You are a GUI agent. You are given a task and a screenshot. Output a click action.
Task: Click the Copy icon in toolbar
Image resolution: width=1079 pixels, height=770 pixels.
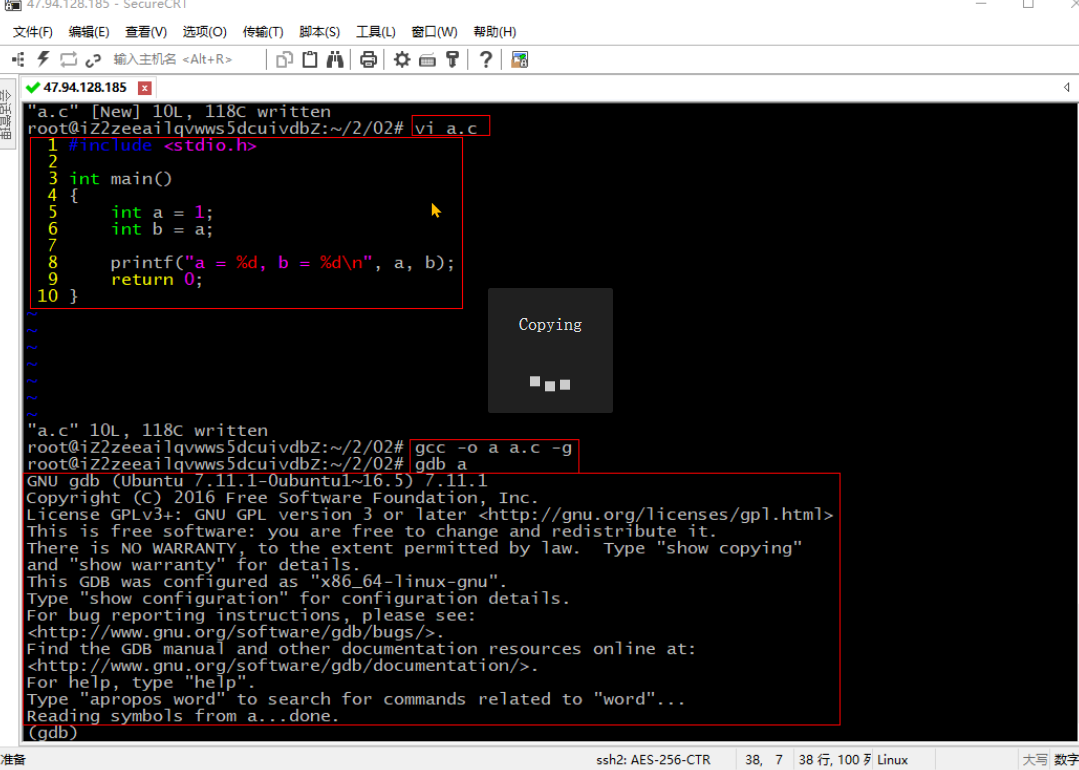(x=285, y=59)
